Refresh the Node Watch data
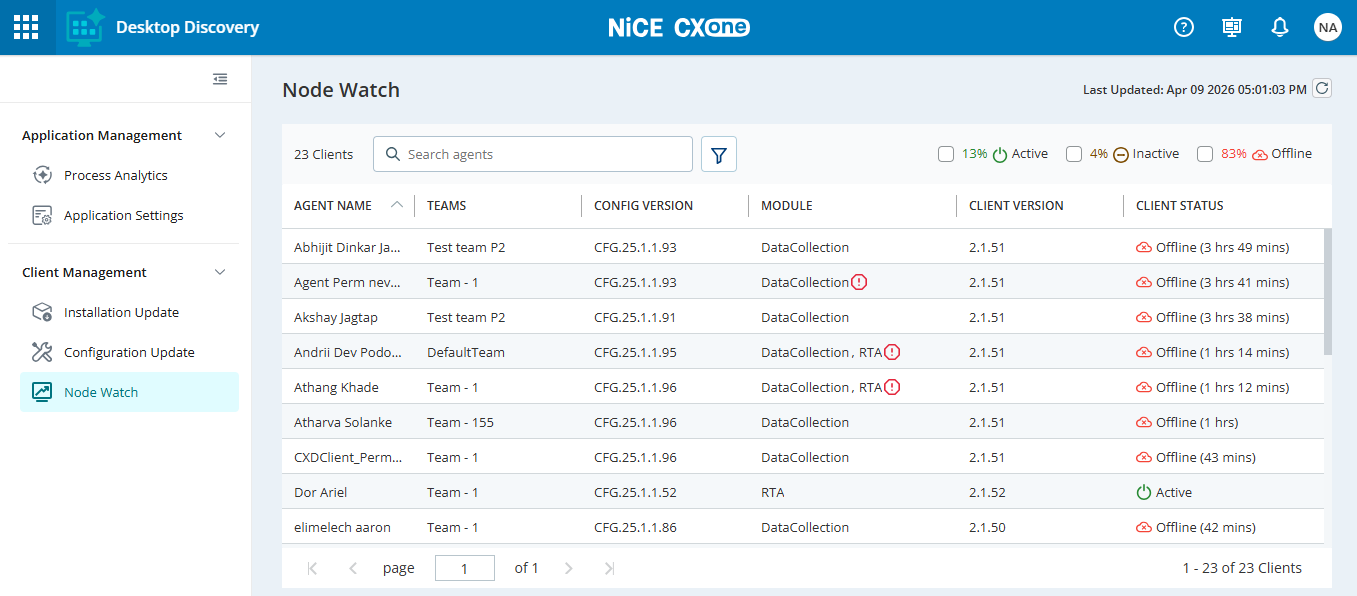Image resolution: width=1357 pixels, height=596 pixels. click(x=1322, y=89)
